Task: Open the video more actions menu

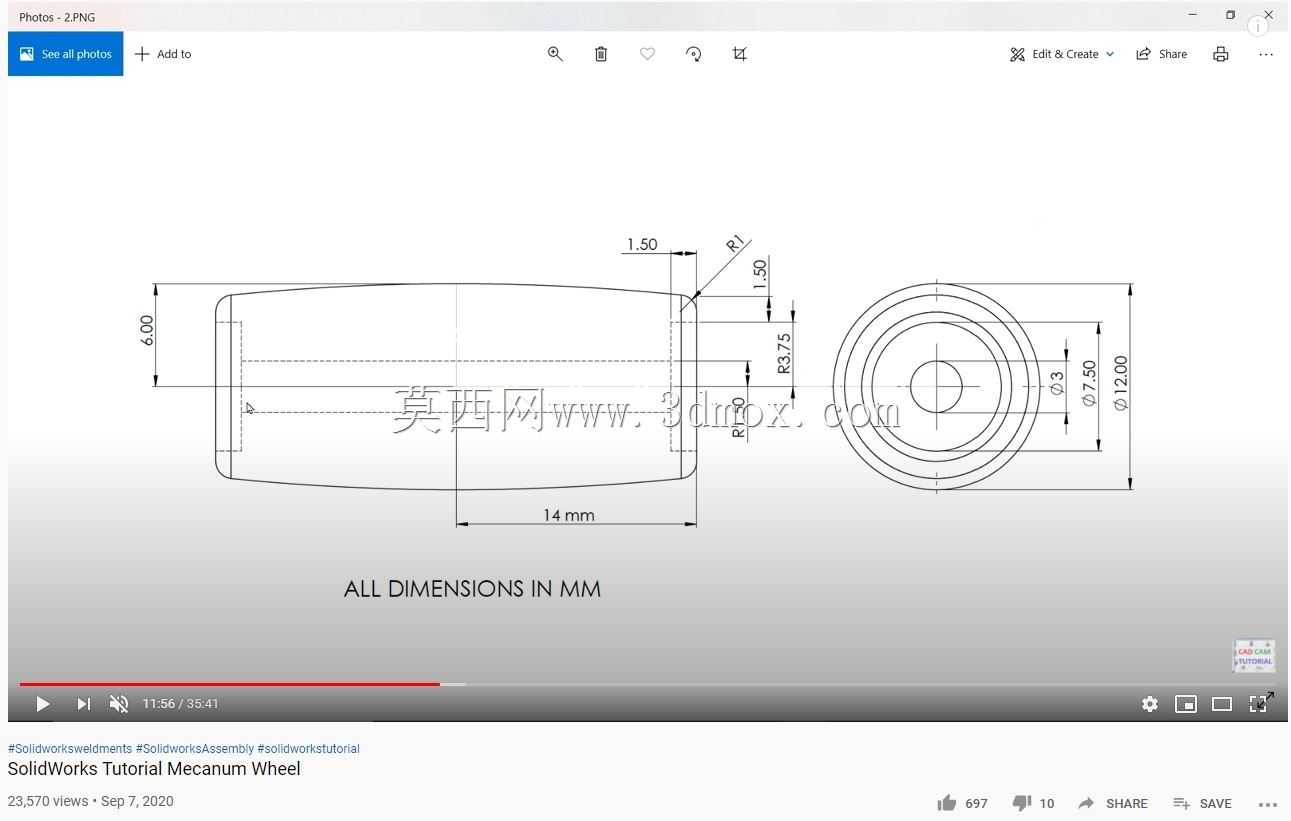Action: coord(1268,804)
